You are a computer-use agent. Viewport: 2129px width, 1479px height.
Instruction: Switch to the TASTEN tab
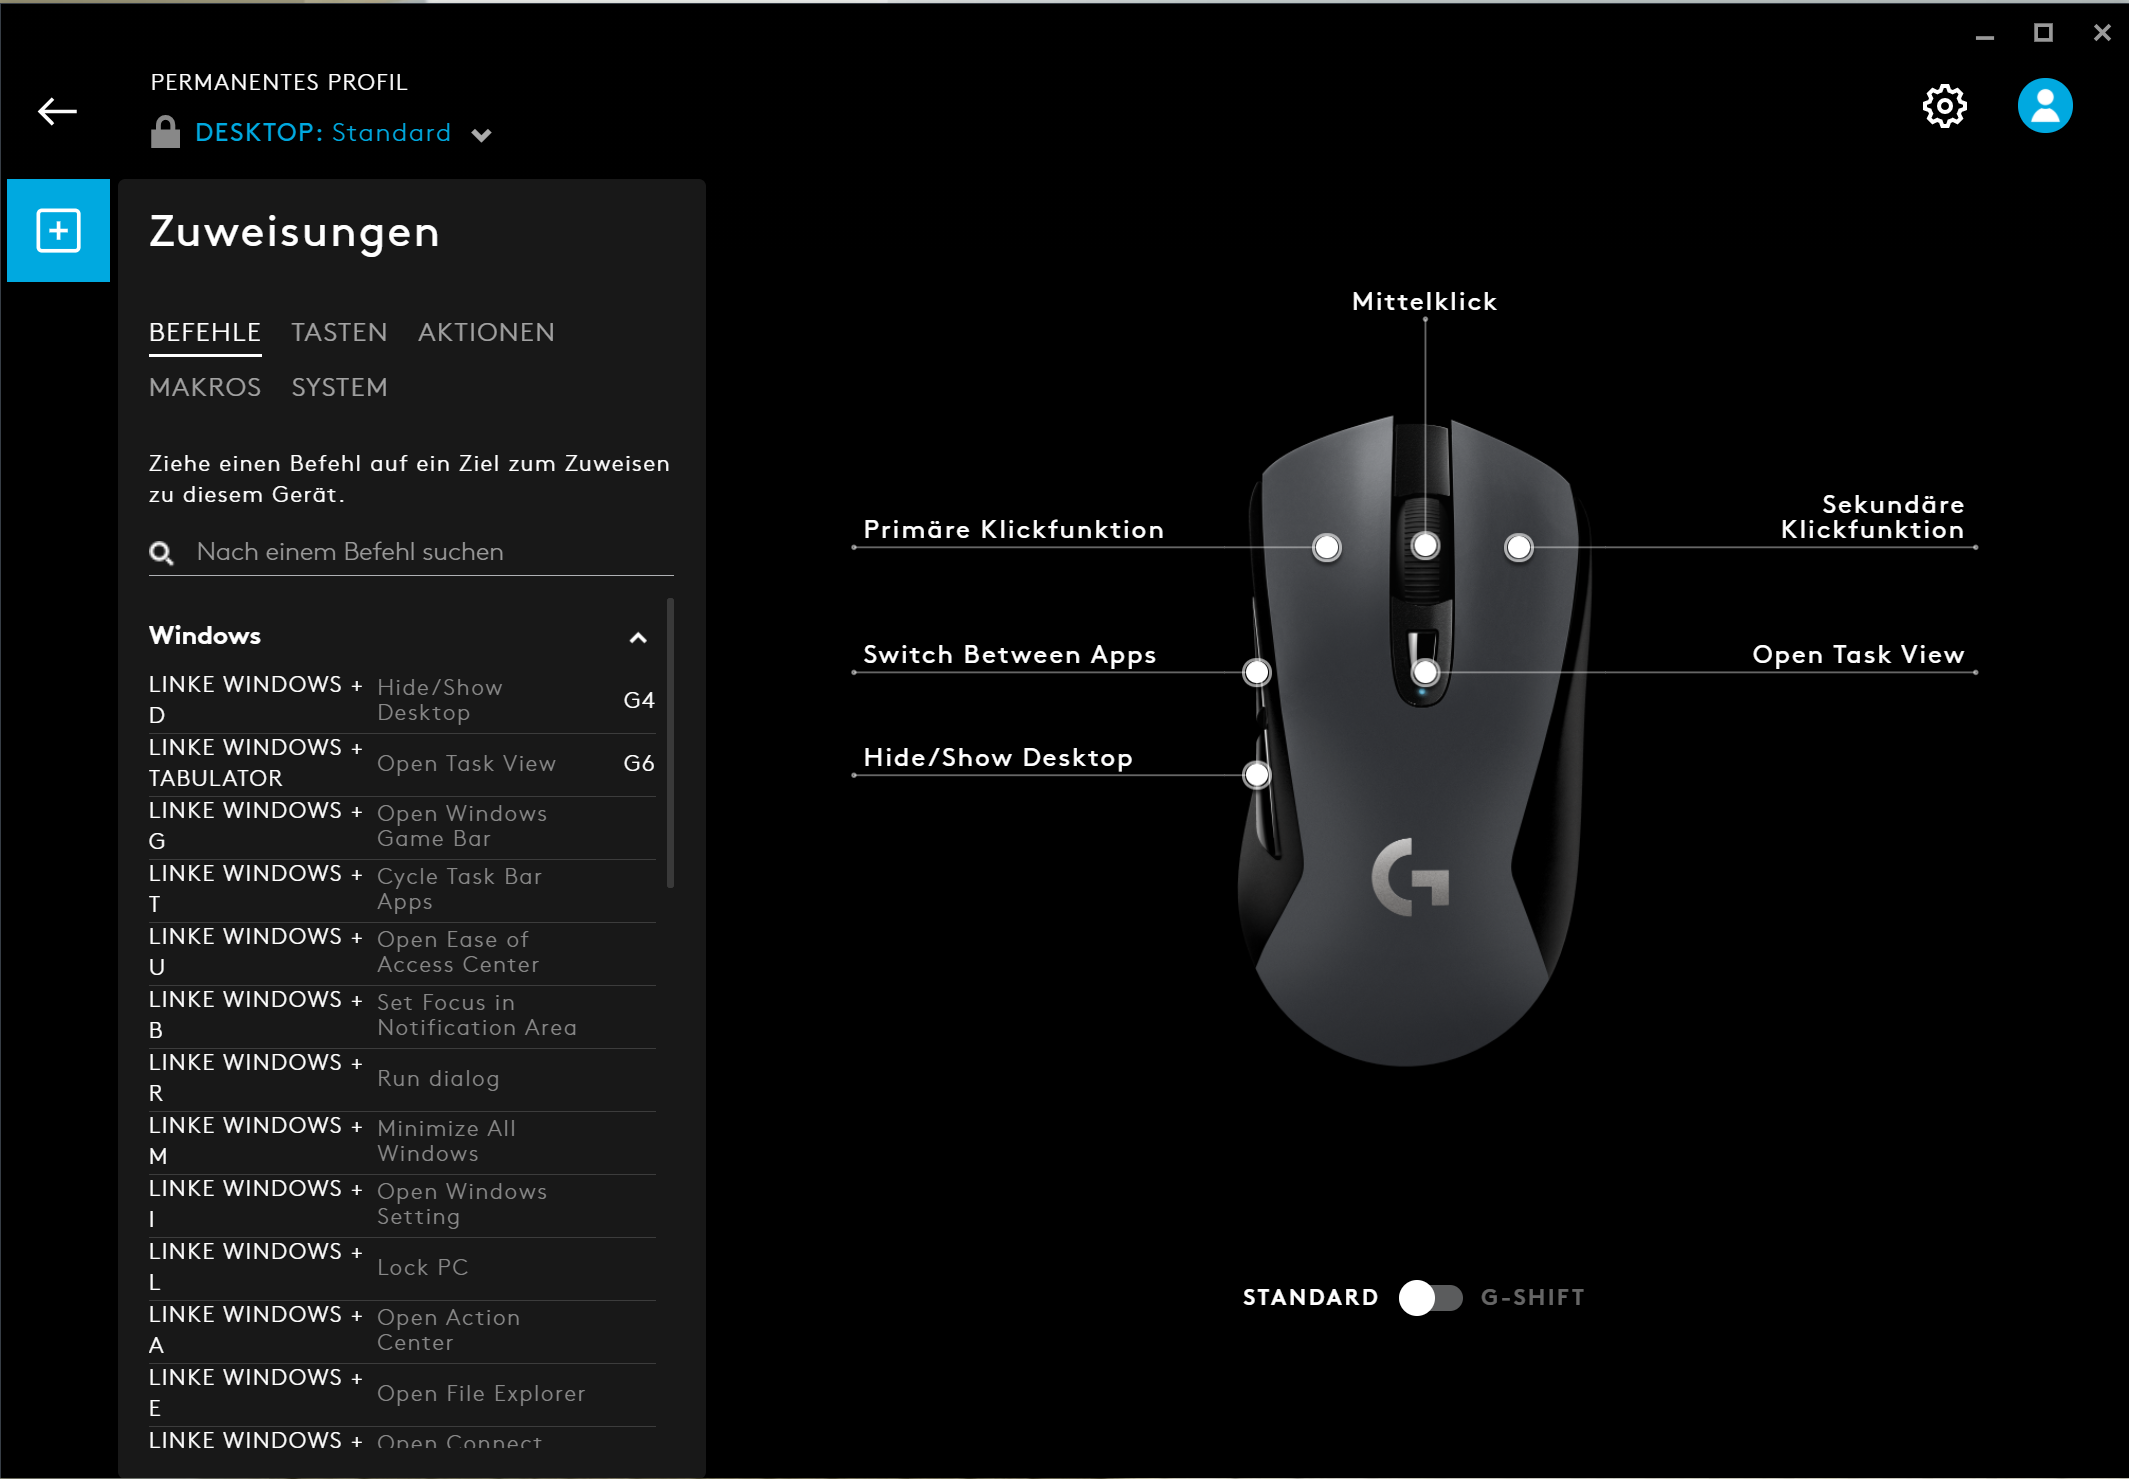point(339,333)
